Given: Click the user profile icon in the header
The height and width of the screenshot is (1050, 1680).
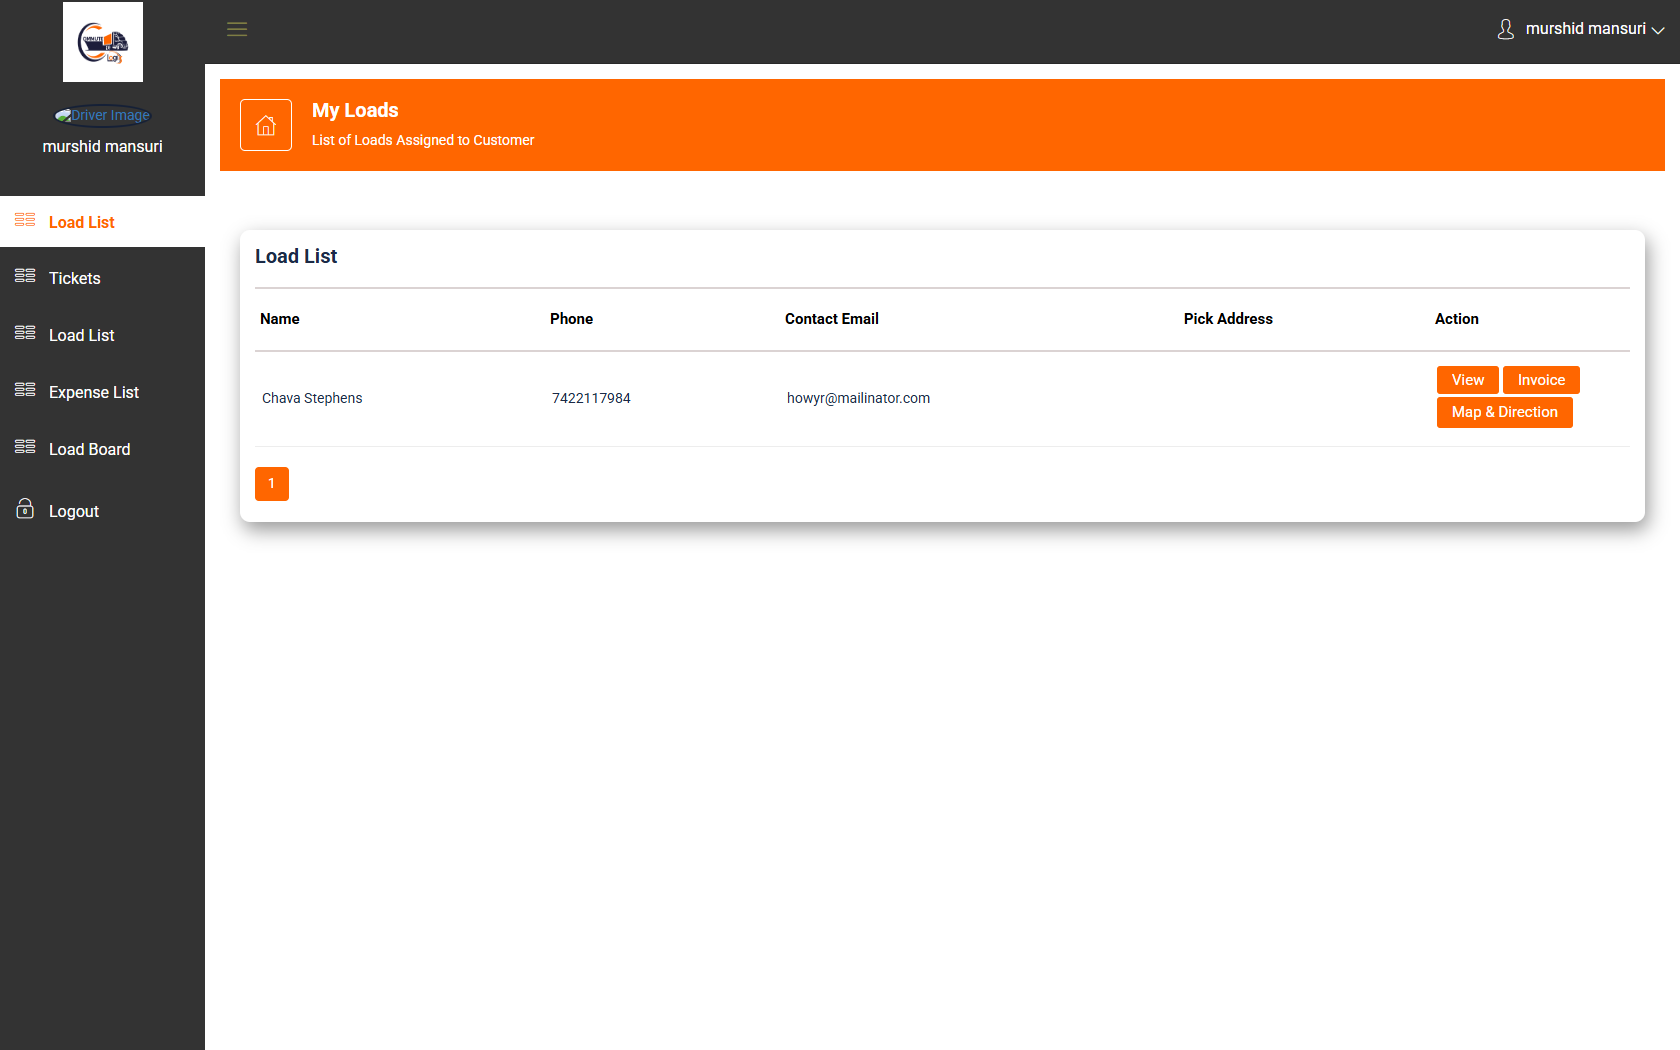Looking at the screenshot, I should click(x=1505, y=29).
